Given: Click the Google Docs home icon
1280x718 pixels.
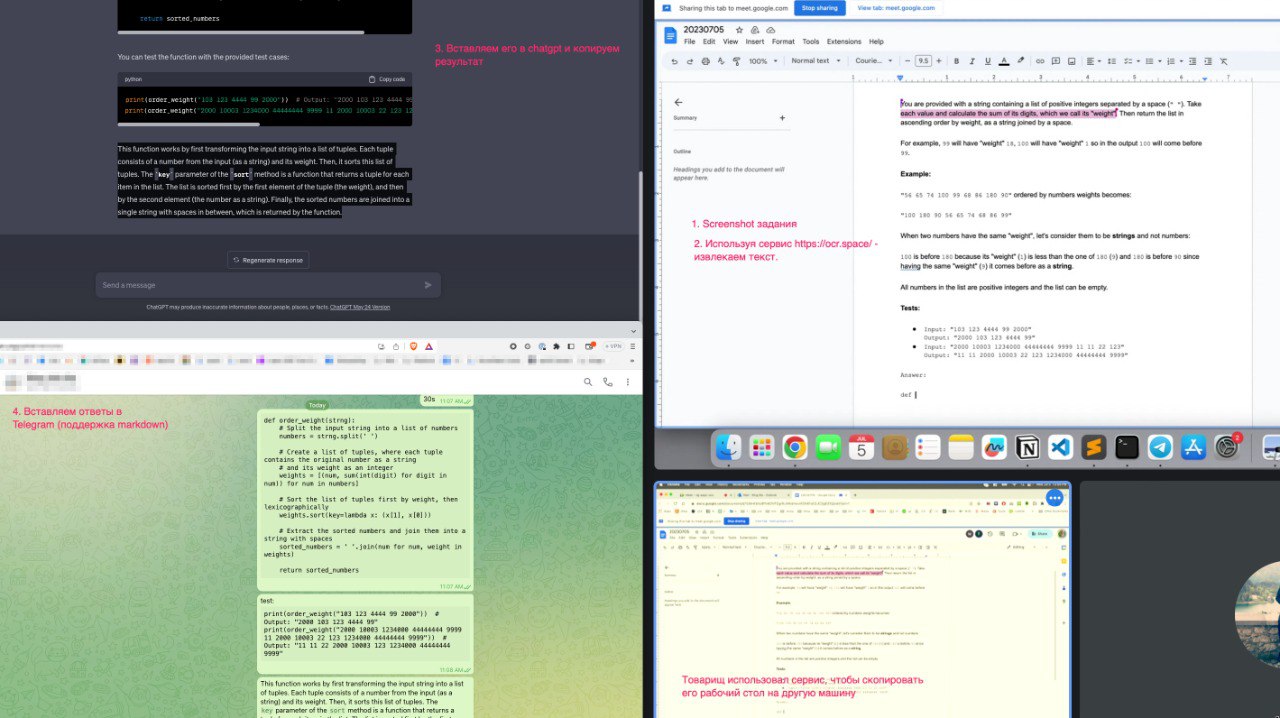Looking at the screenshot, I should [x=670, y=35].
